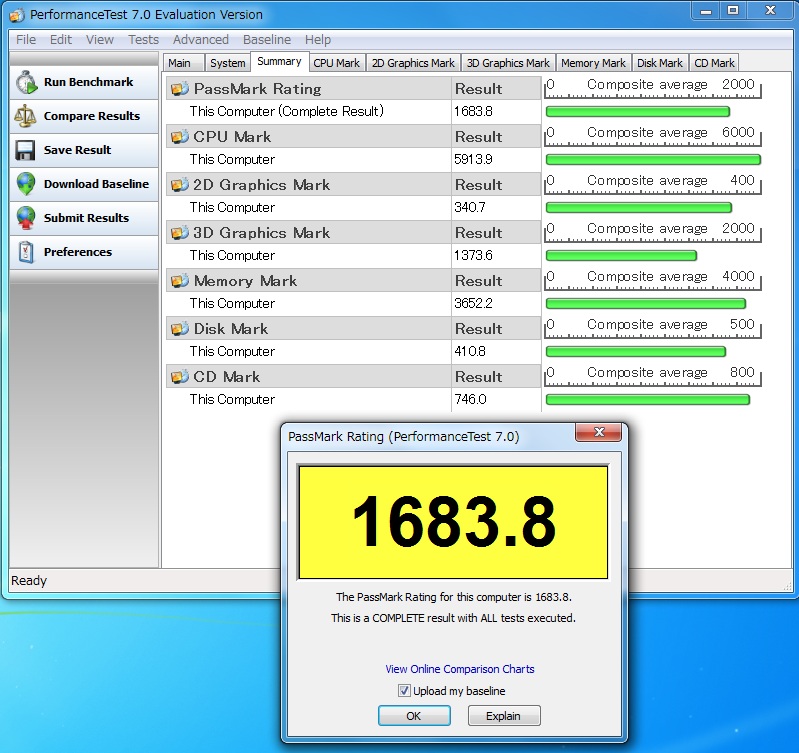Select the 2D Graphics result 340.7
This screenshot has width=799, height=753.
(x=470, y=207)
